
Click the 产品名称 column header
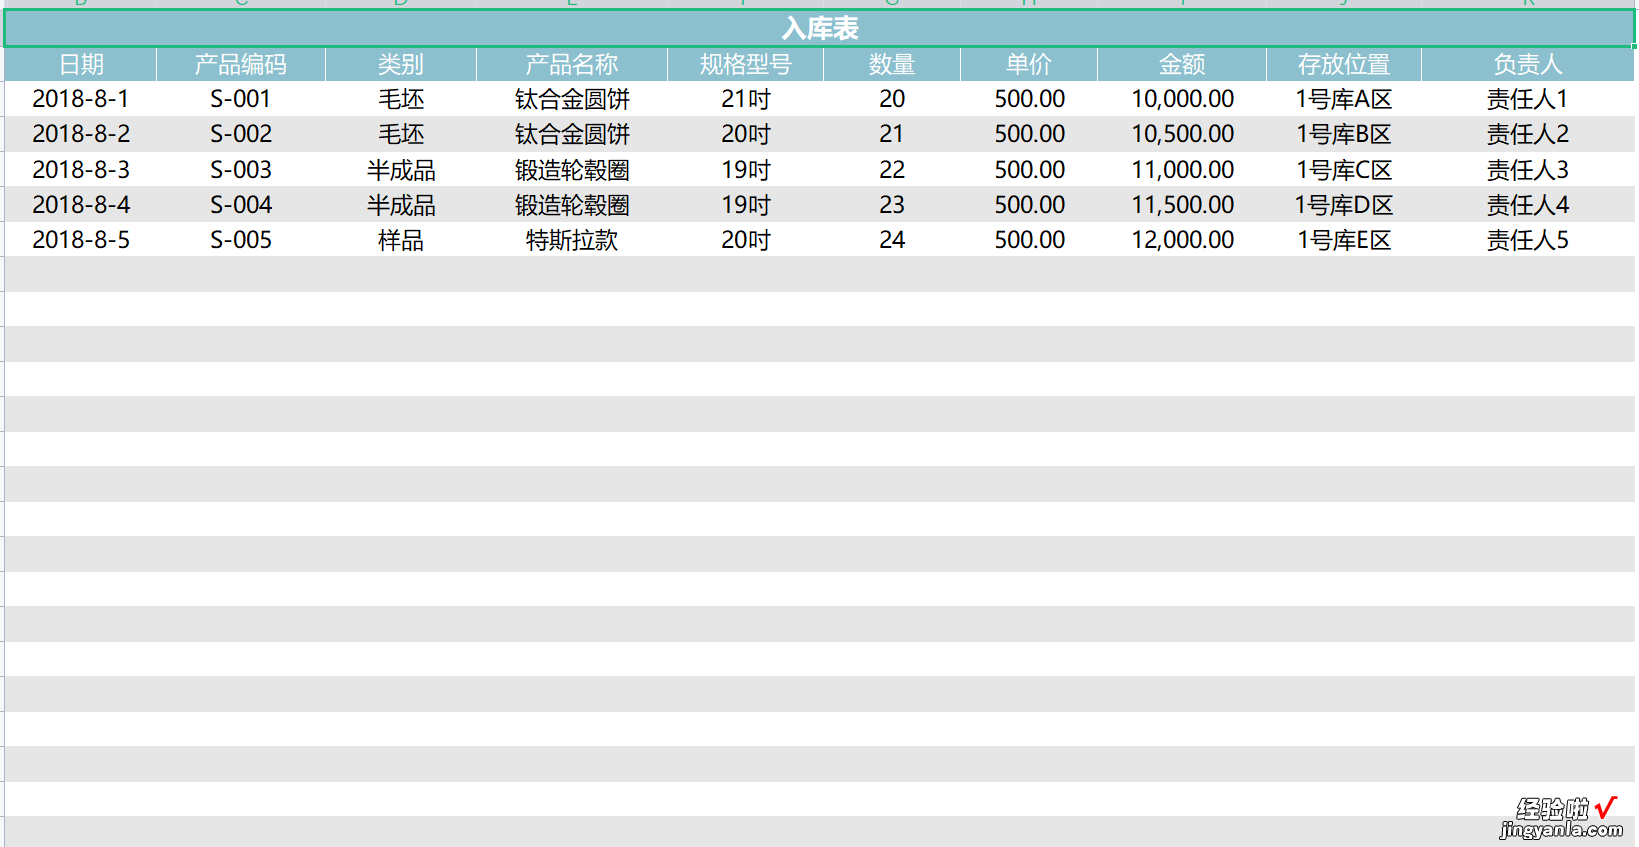tap(572, 64)
